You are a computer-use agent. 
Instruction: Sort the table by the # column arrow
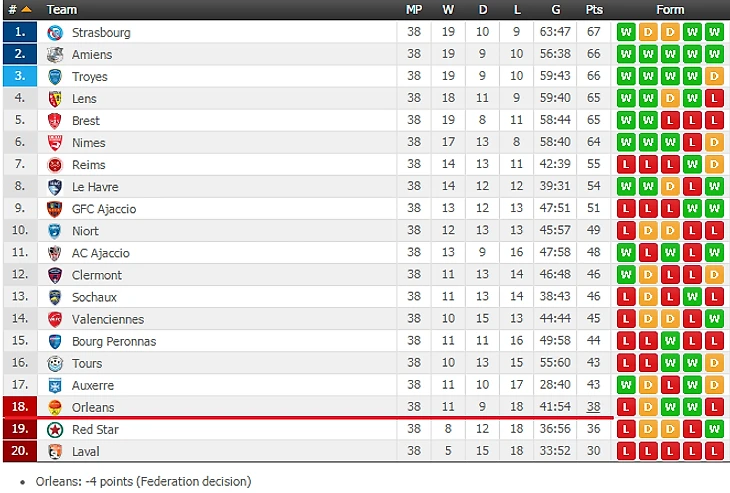26,9
